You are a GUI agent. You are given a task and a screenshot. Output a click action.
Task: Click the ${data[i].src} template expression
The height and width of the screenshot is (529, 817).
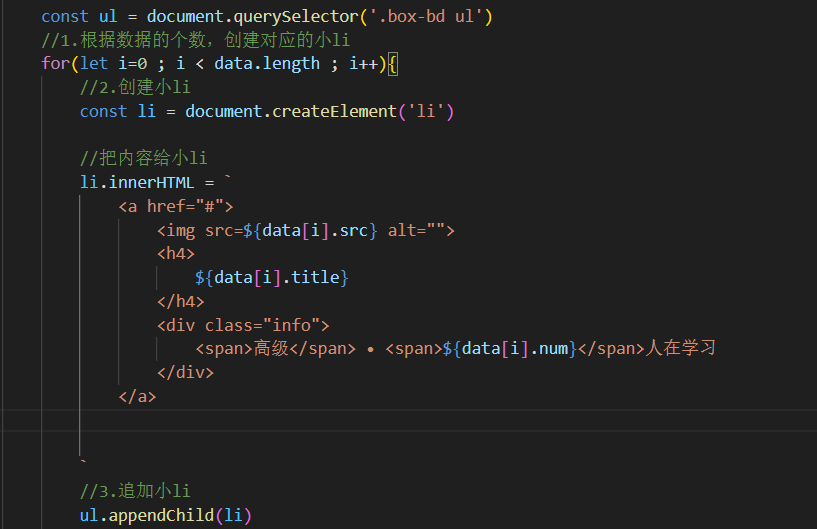click(x=310, y=230)
